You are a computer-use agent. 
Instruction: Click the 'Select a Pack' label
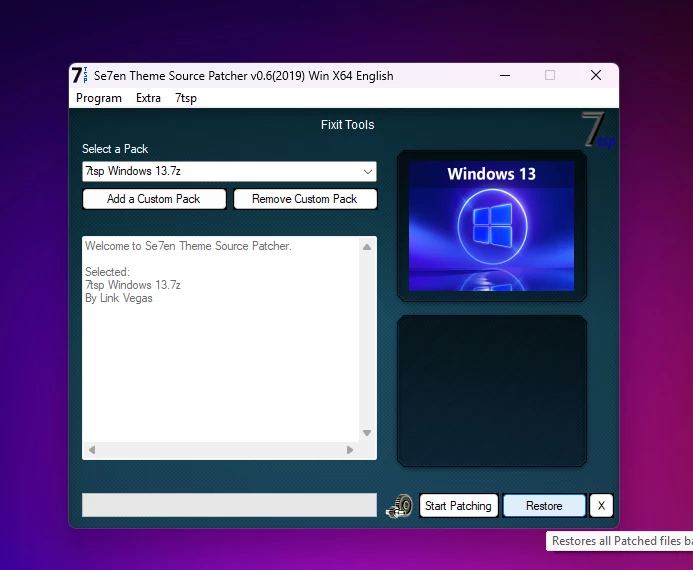(x=115, y=149)
